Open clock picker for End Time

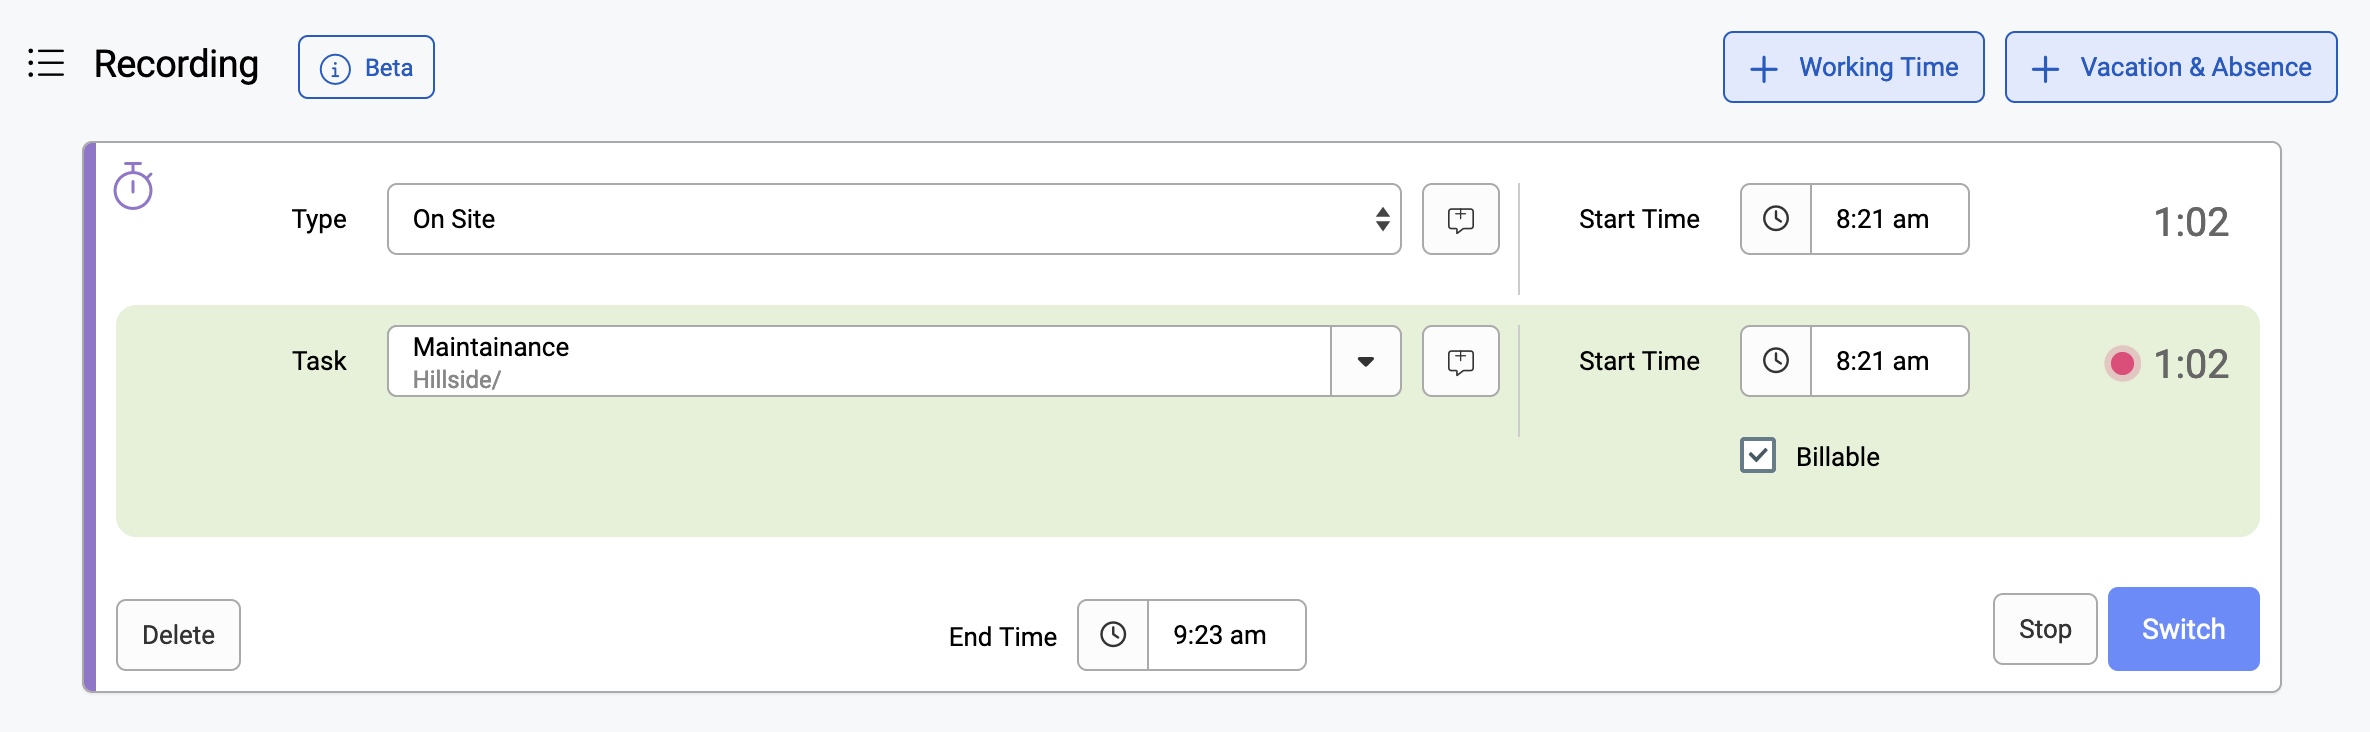click(x=1113, y=635)
